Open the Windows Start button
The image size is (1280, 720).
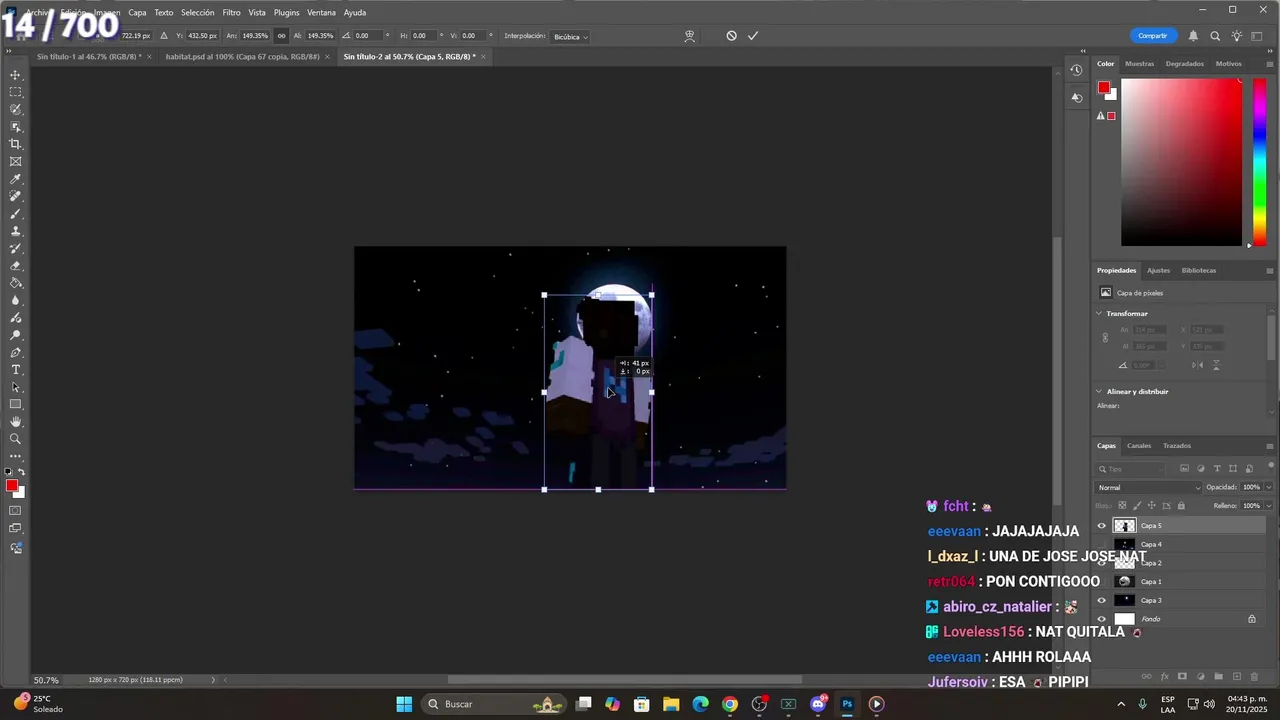(404, 704)
